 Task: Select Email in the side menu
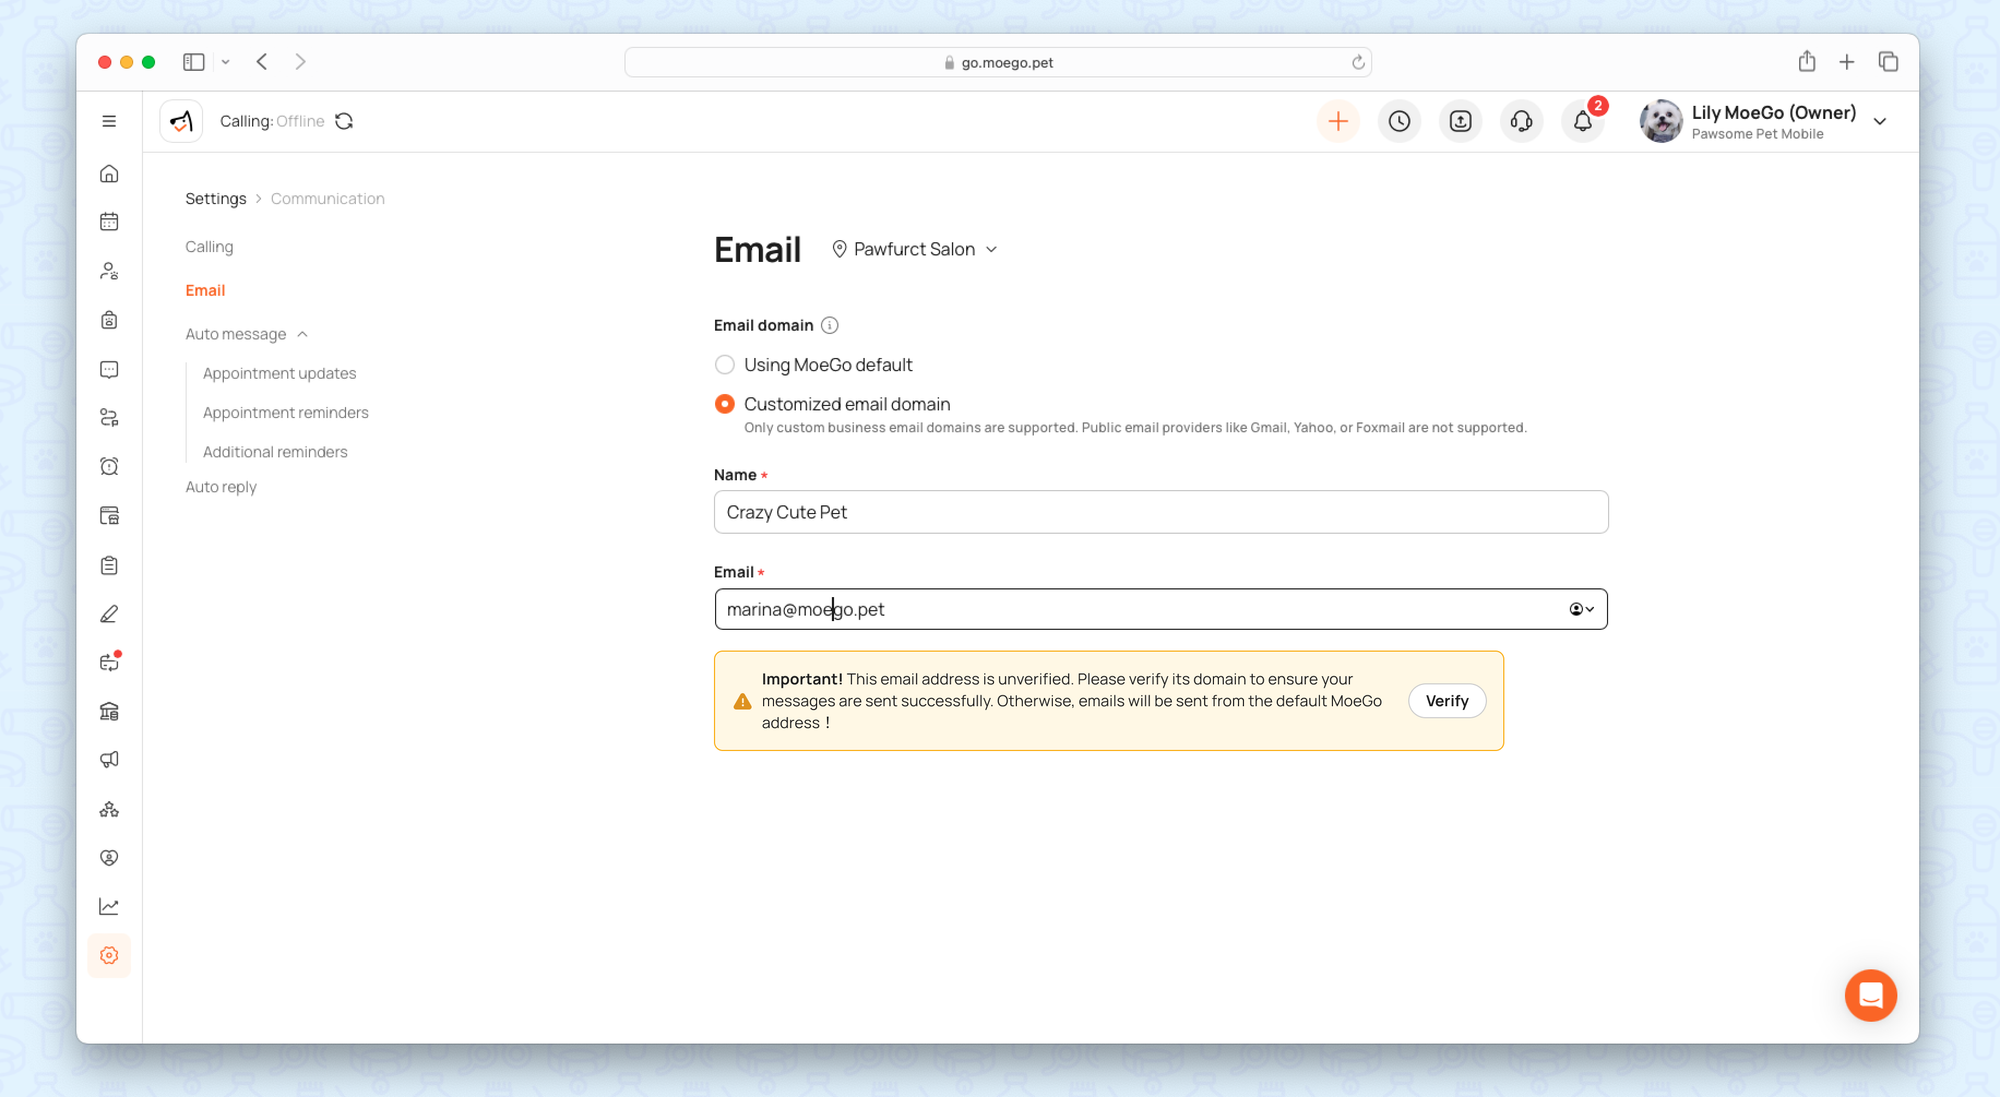tap(205, 290)
